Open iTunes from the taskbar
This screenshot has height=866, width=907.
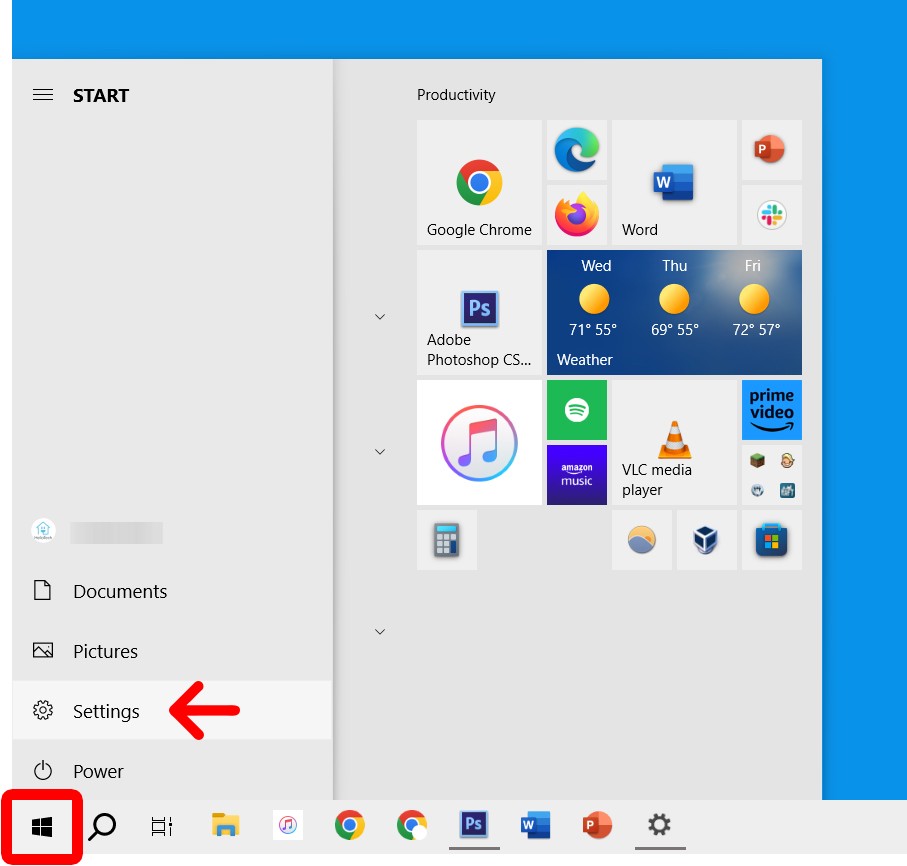[287, 825]
